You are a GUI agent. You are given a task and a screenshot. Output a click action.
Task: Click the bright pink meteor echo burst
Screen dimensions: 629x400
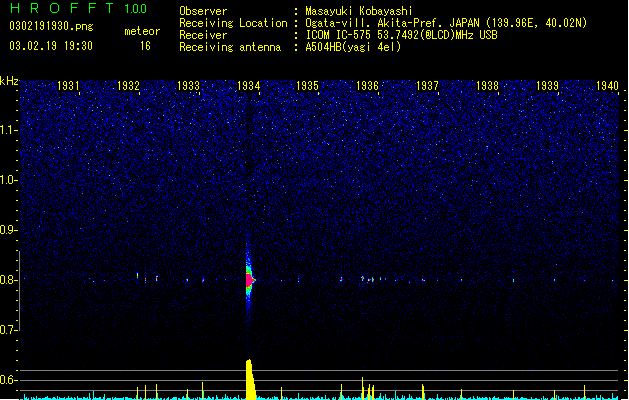click(250, 280)
